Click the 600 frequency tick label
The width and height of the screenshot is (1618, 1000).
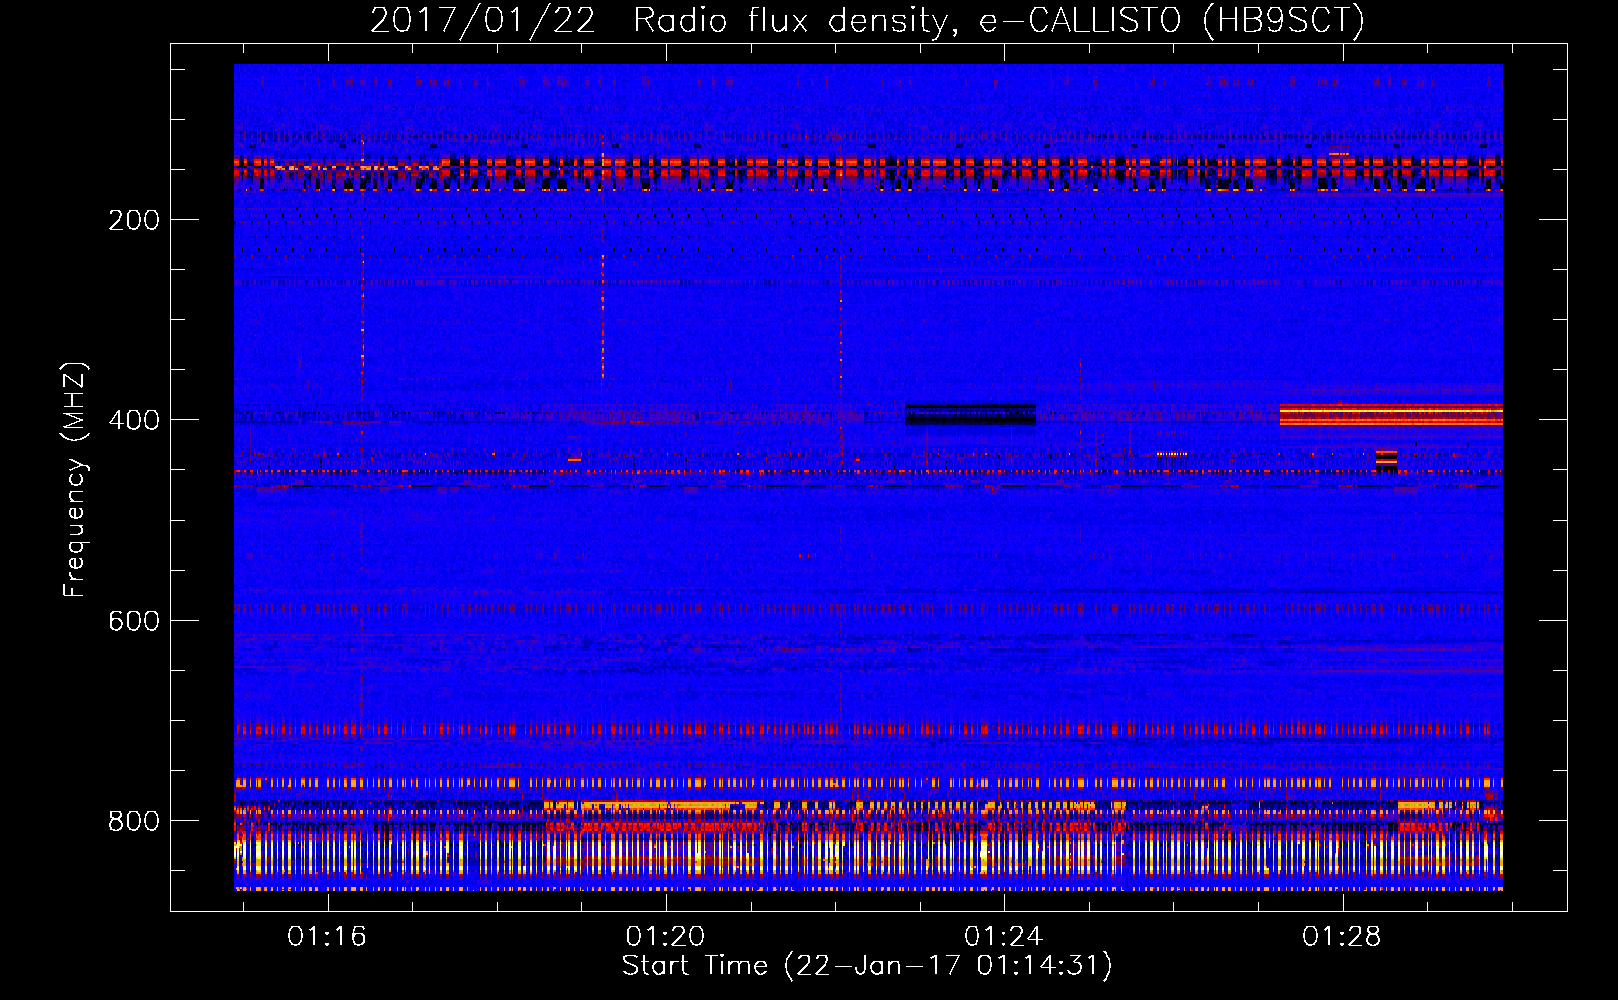point(133,621)
